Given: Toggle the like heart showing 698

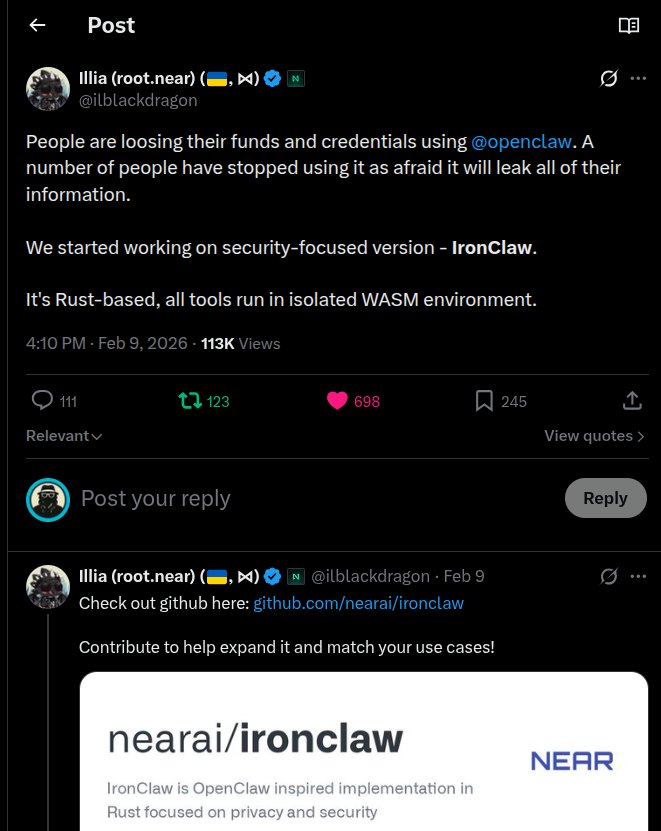Looking at the screenshot, I should (x=338, y=401).
